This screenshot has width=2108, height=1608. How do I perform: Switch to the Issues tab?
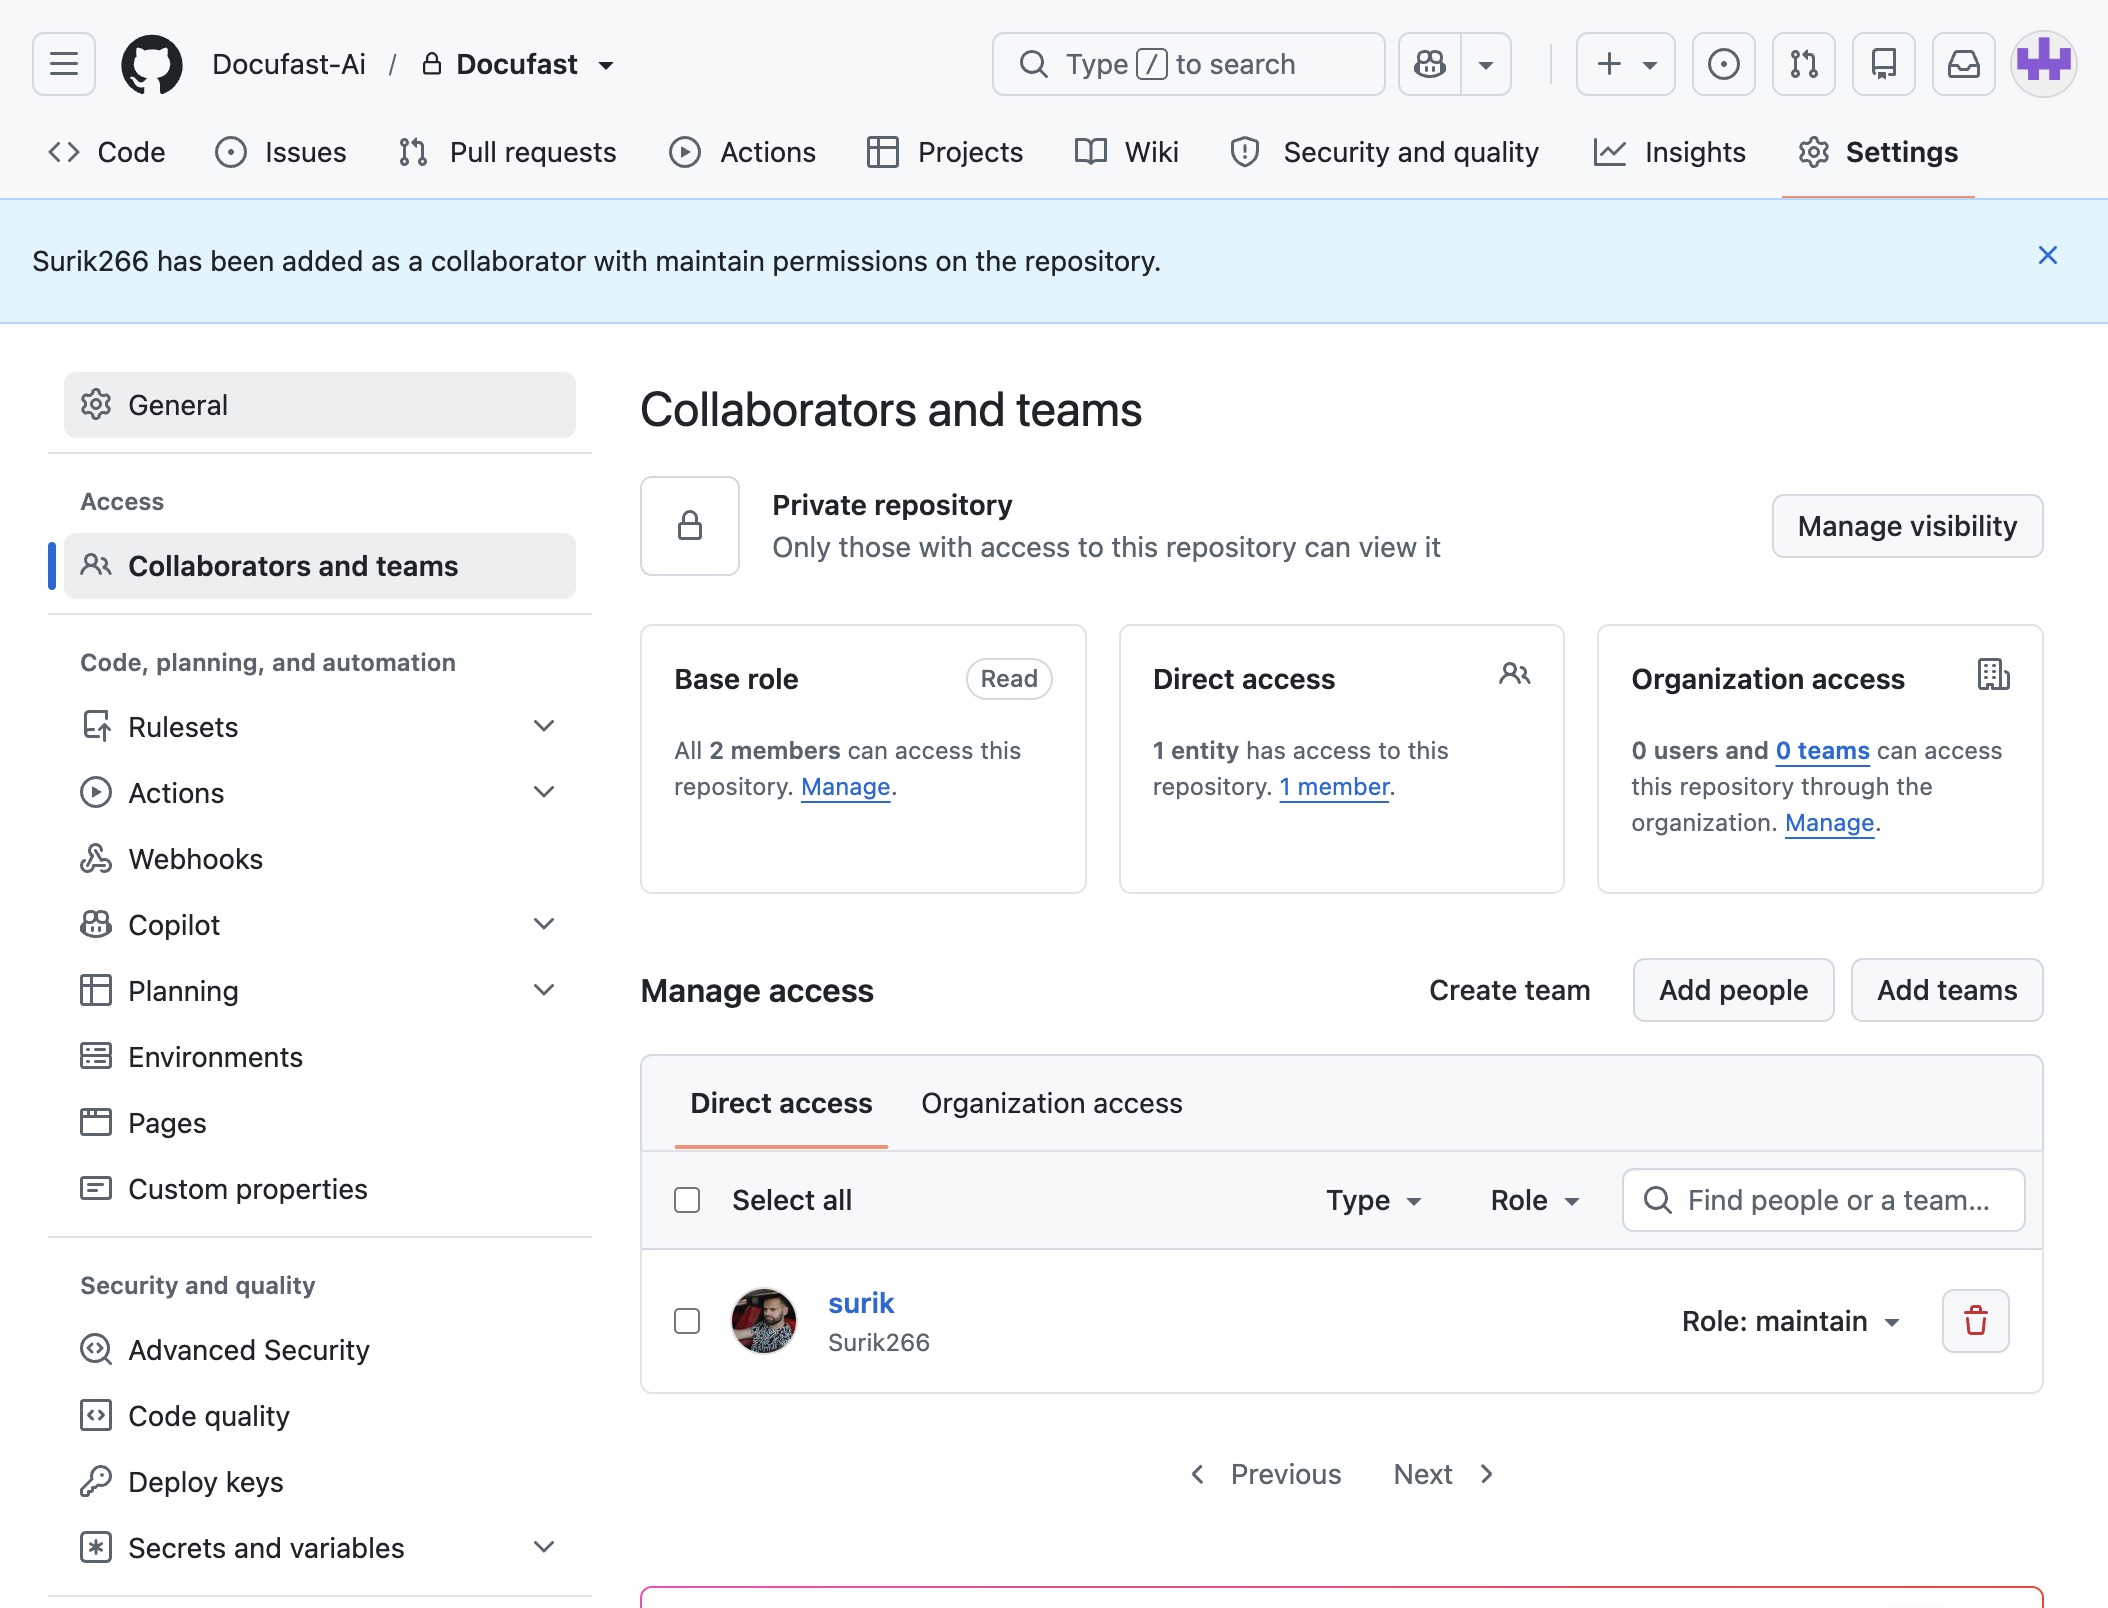tap(280, 152)
